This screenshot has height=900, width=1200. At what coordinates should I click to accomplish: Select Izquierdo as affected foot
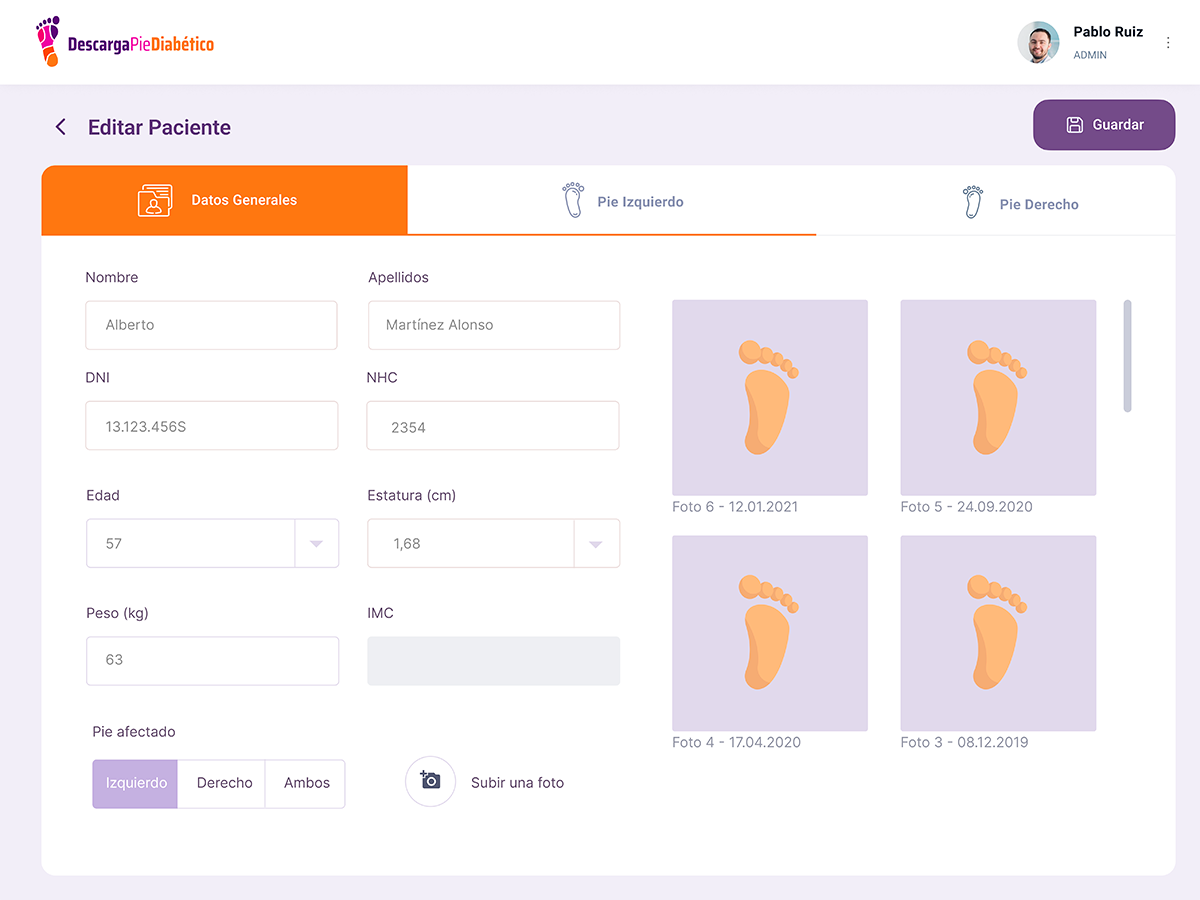coord(136,783)
